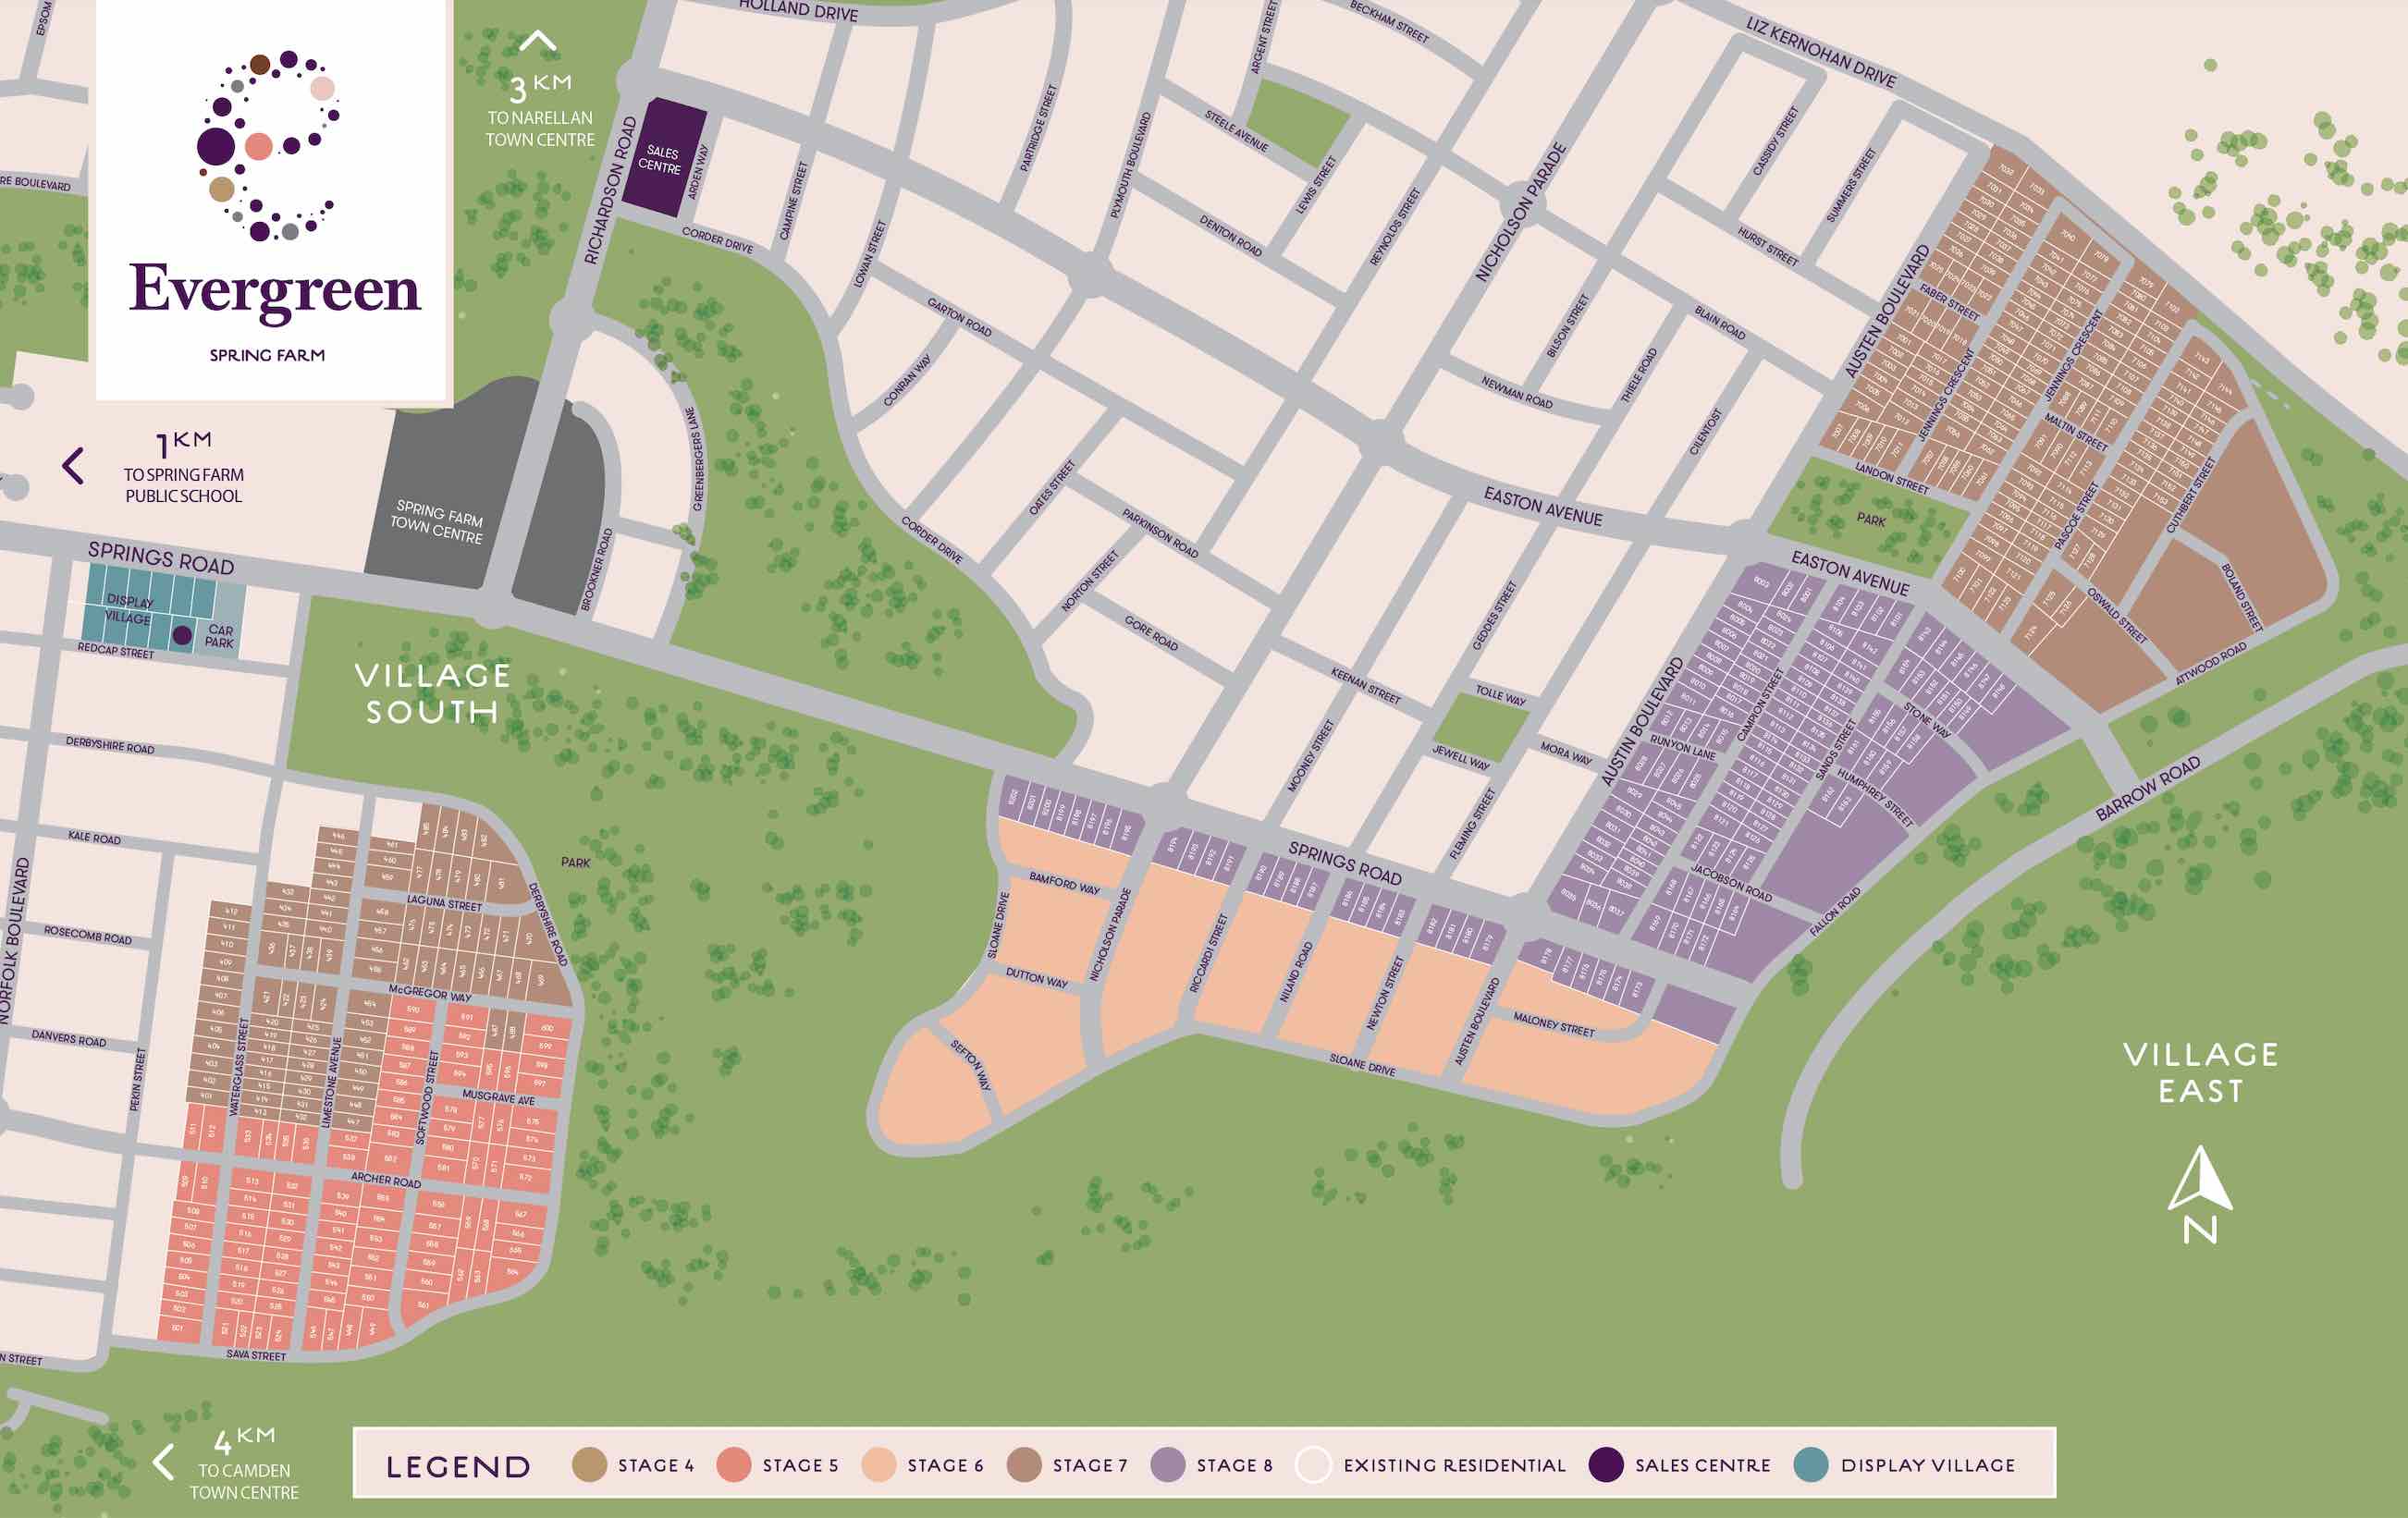Click the purple dot in Display Village
This screenshot has height=1518, width=2408.
[182, 635]
